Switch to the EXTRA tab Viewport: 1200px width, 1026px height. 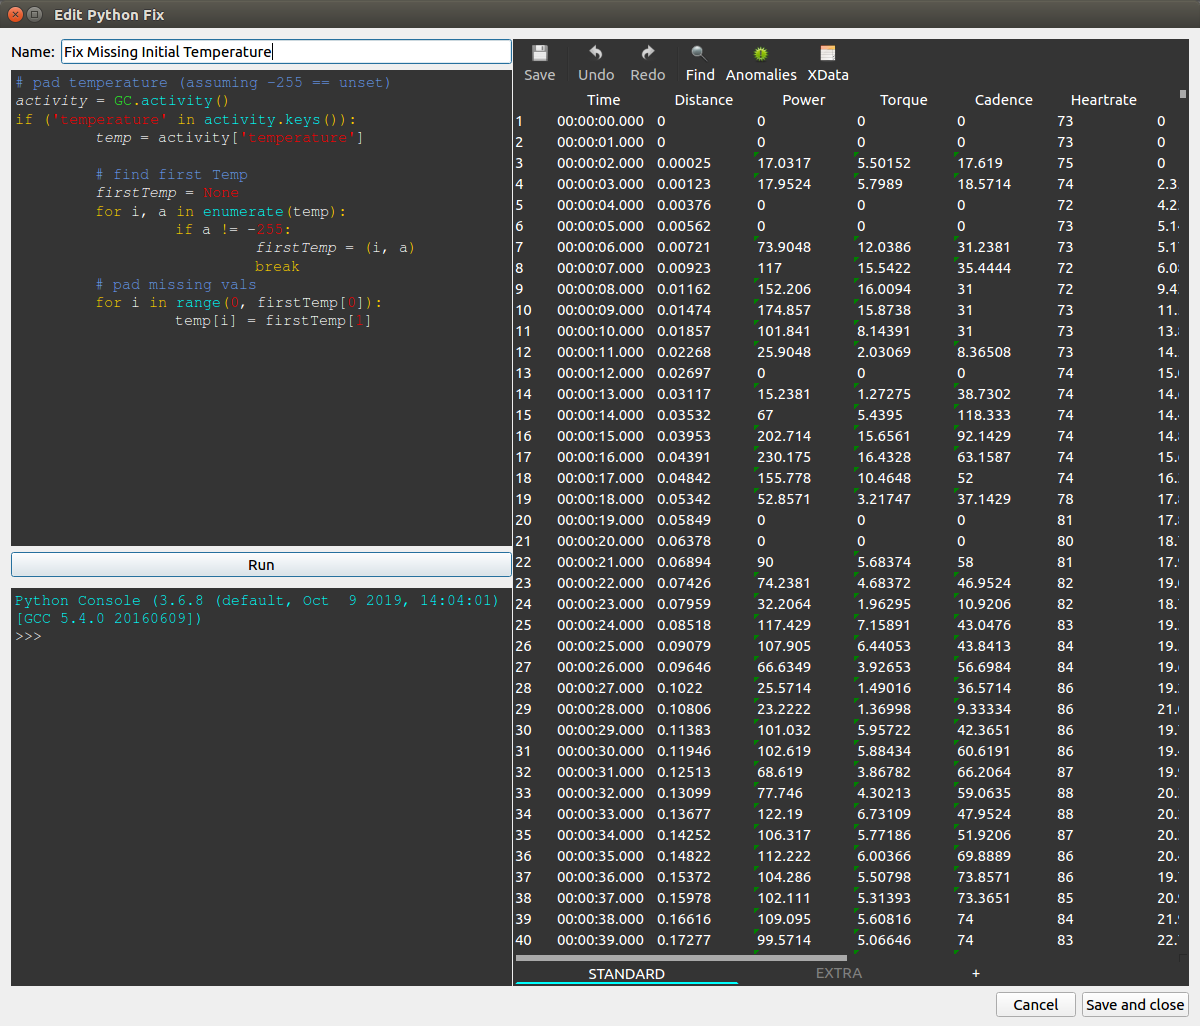tap(838, 973)
